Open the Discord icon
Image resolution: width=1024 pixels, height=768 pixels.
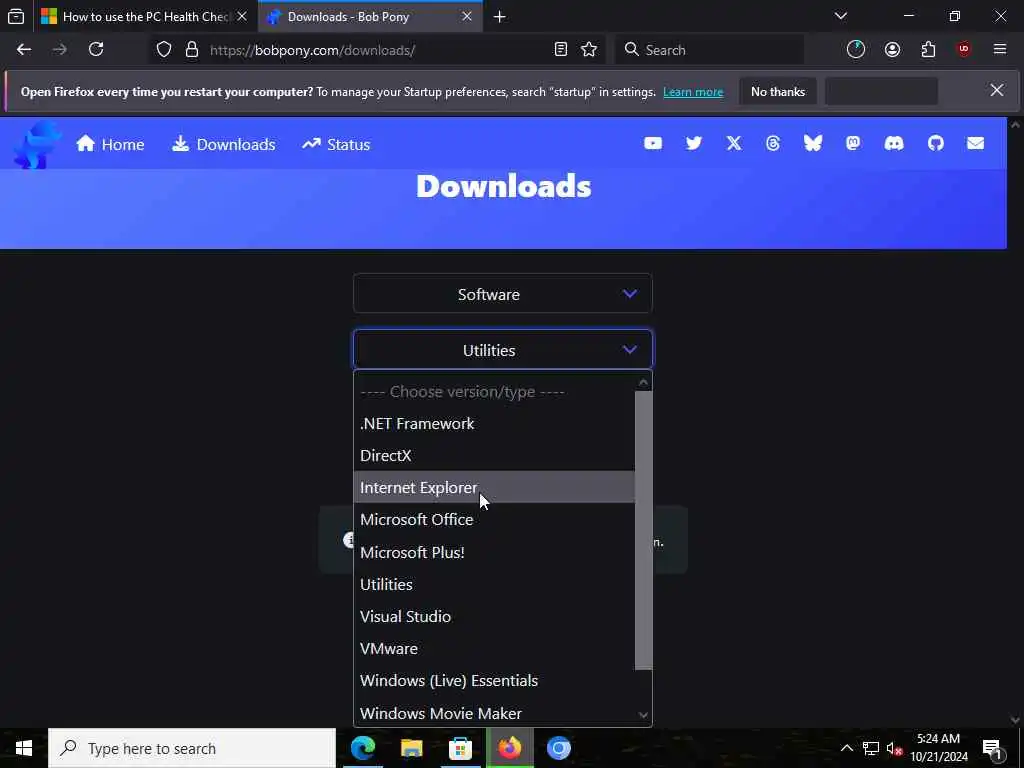tap(893, 143)
